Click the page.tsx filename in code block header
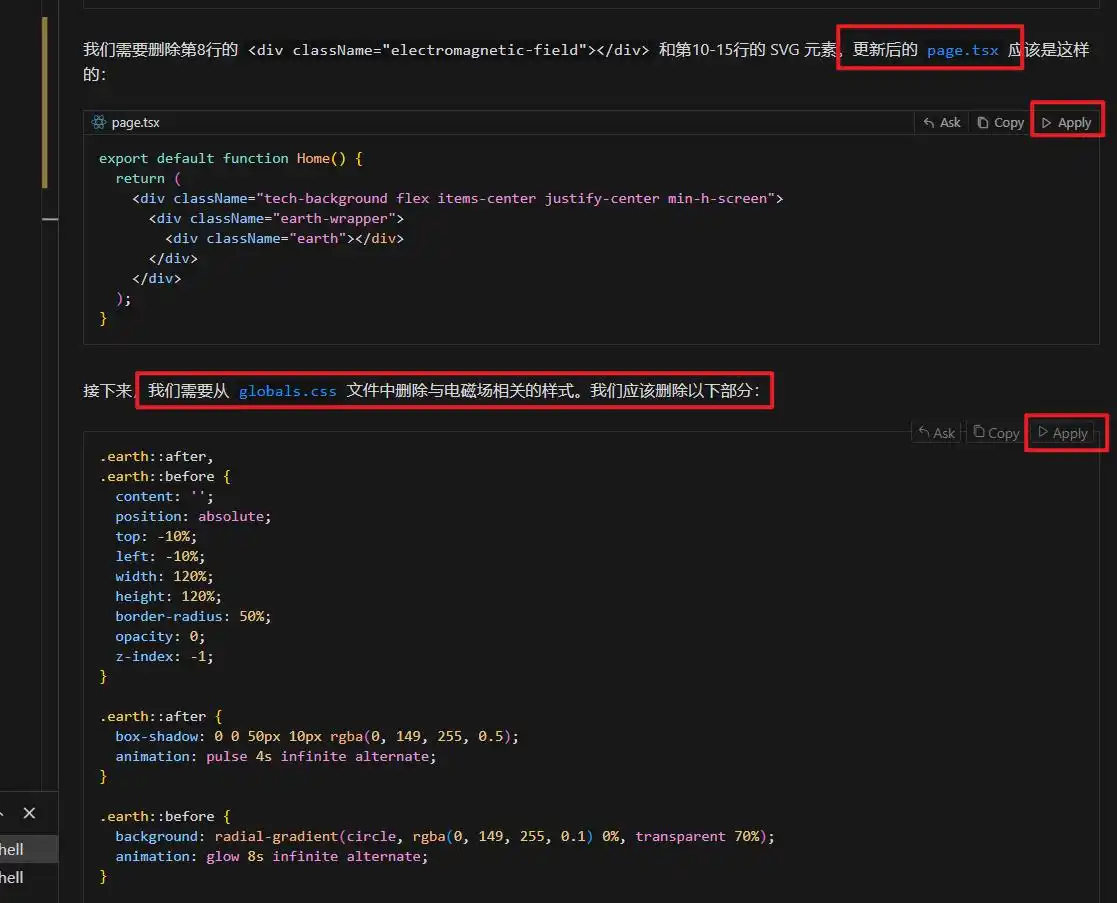The height and width of the screenshot is (903, 1117). point(135,122)
